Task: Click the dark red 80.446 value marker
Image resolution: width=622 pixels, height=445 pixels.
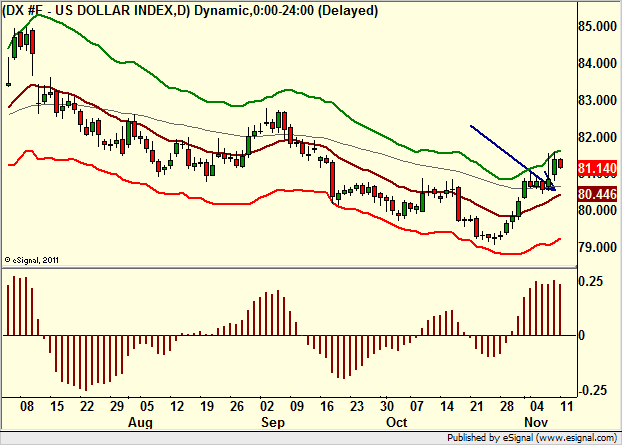Action: 597,194
